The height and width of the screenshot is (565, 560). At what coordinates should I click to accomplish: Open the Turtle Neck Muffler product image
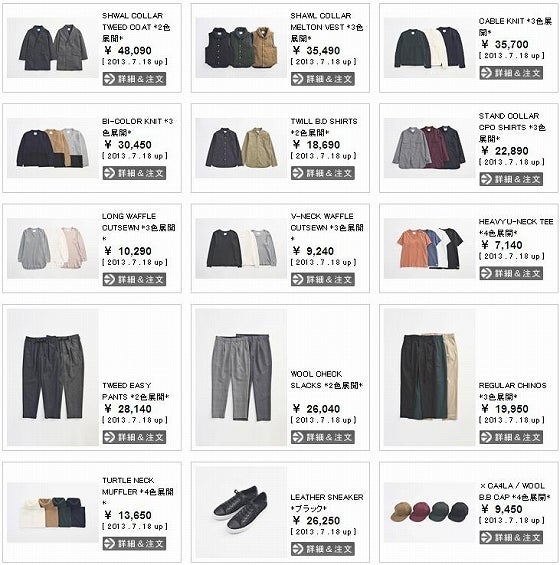pos(53,512)
